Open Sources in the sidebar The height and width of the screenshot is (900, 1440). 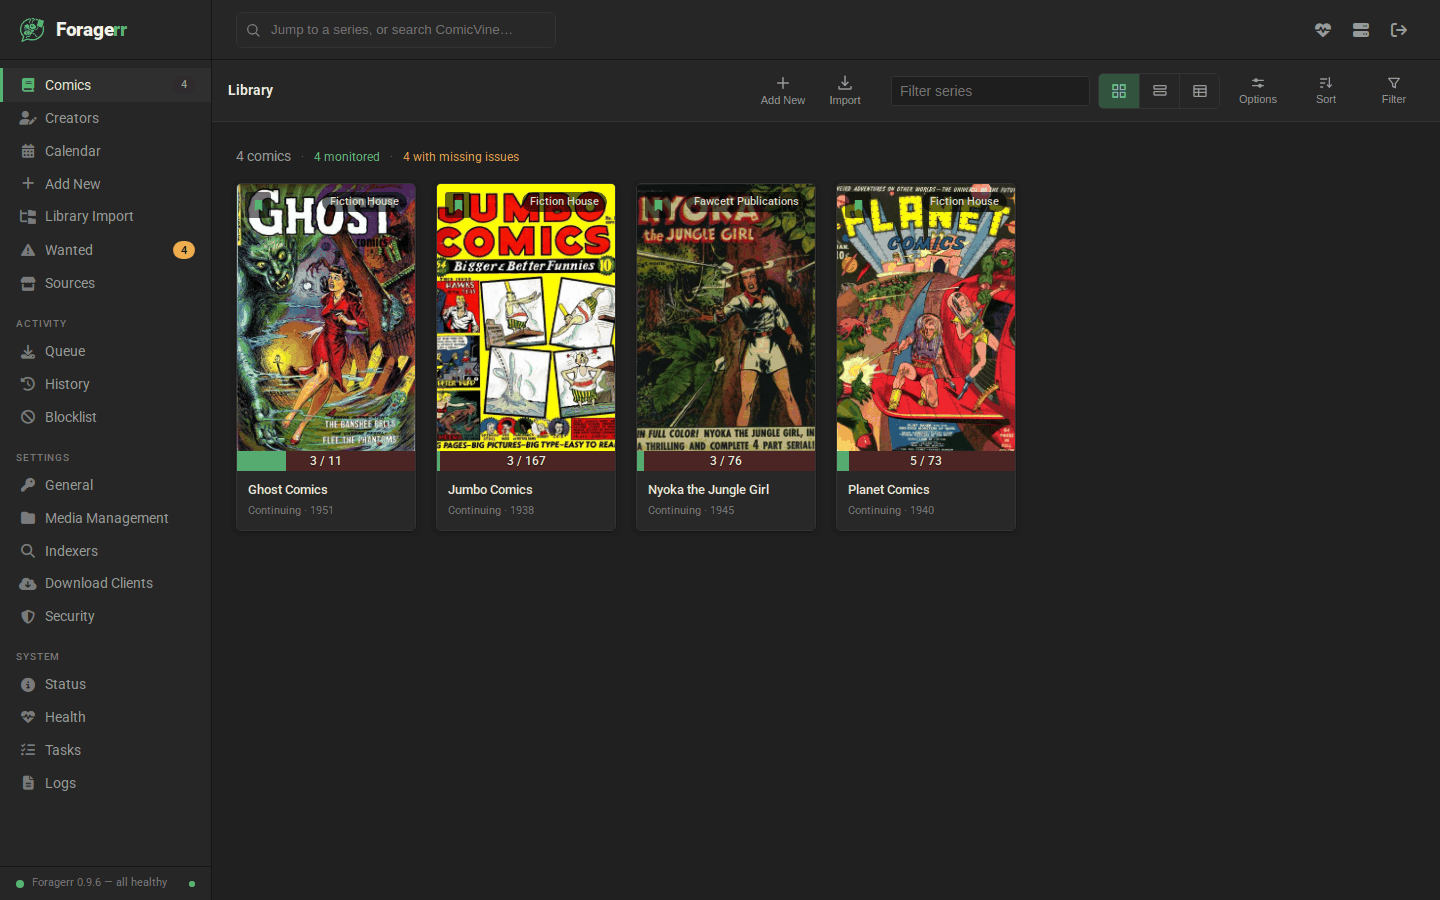[x=105, y=283]
